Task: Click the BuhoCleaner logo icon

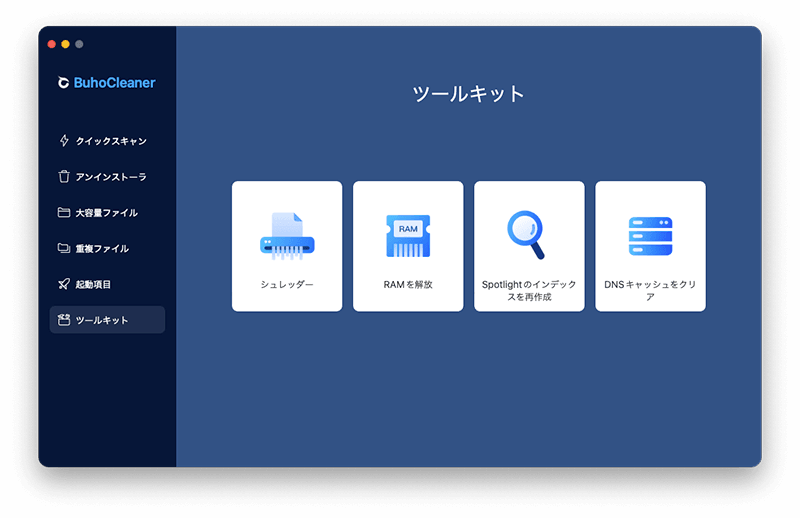Action: pos(63,83)
